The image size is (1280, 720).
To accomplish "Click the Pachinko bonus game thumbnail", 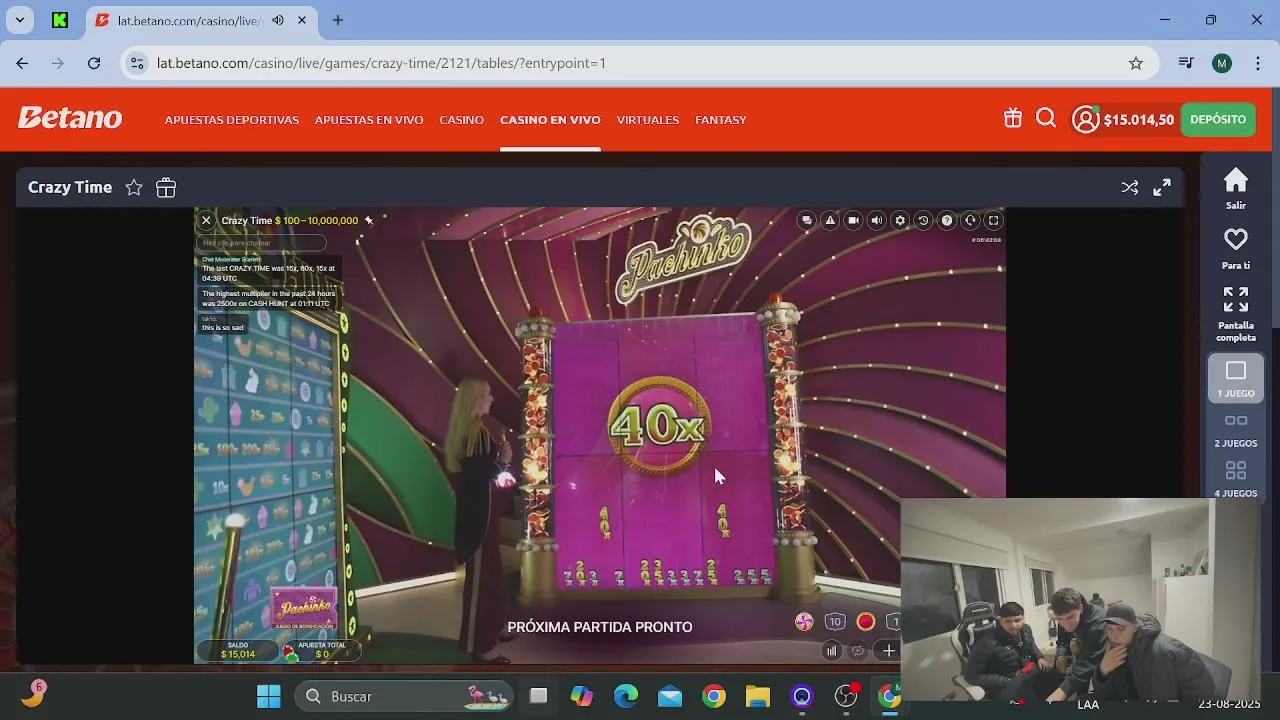I will click(x=305, y=609).
